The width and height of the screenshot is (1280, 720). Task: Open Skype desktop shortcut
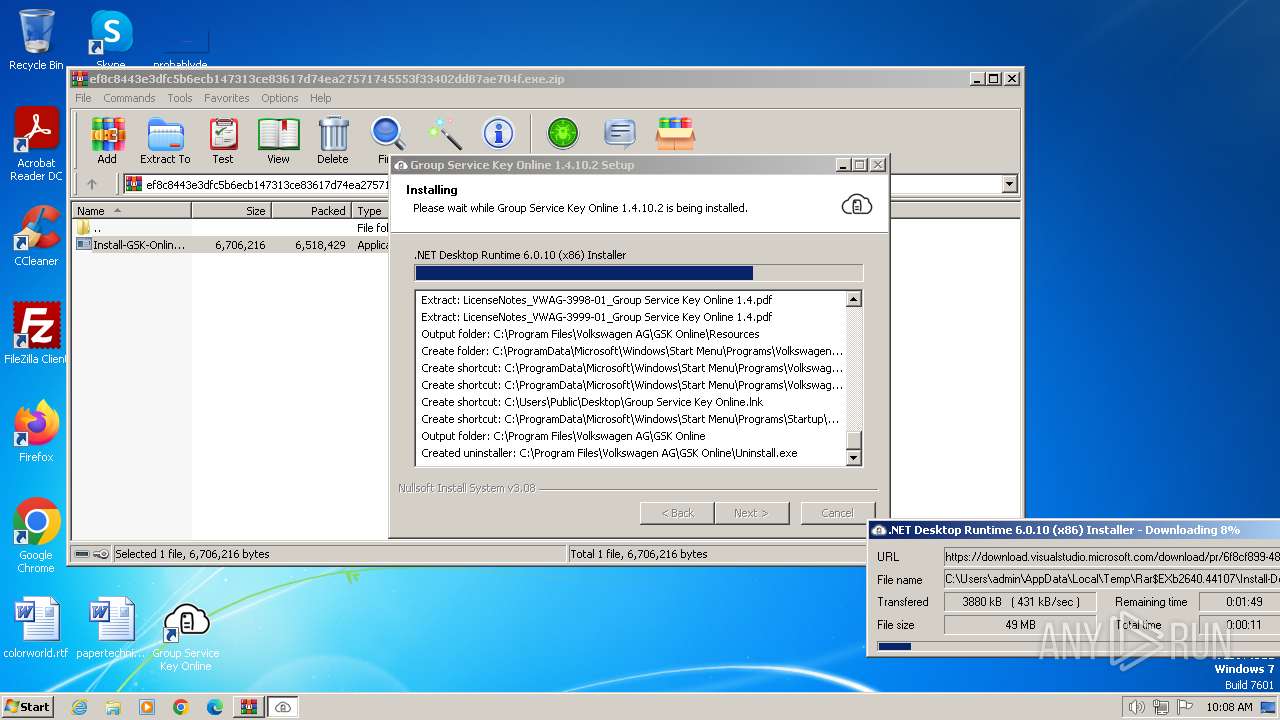pyautogui.click(x=111, y=40)
